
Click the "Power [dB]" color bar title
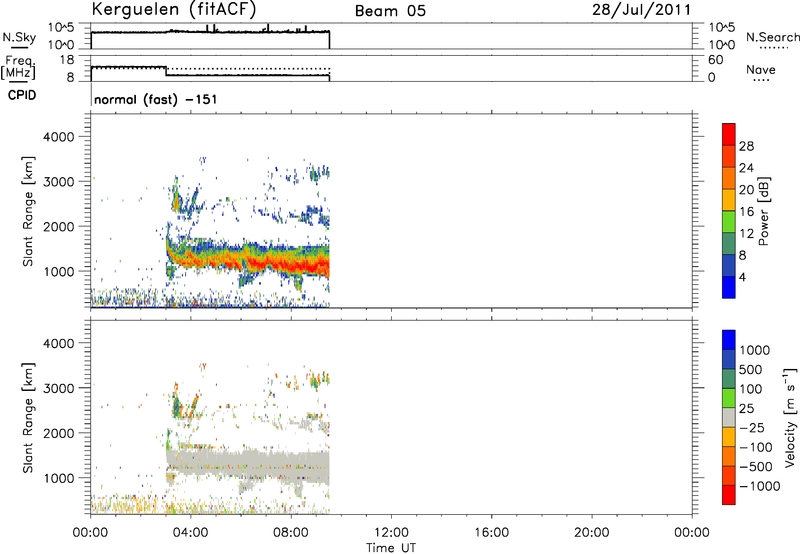pyautogui.click(x=763, y=211)
